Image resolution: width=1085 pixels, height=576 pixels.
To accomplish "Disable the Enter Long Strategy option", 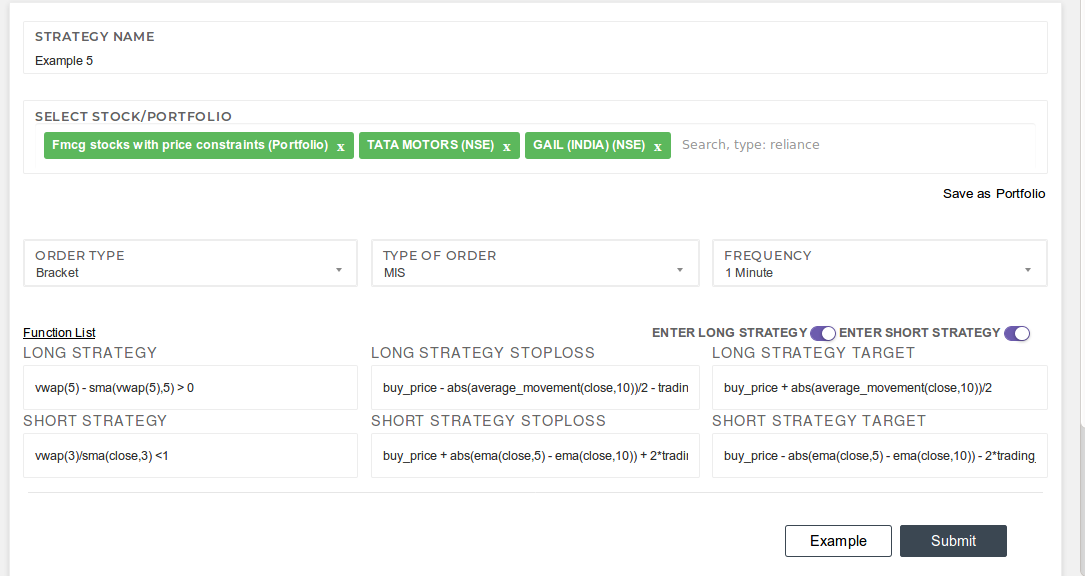I will coord(822,332).
